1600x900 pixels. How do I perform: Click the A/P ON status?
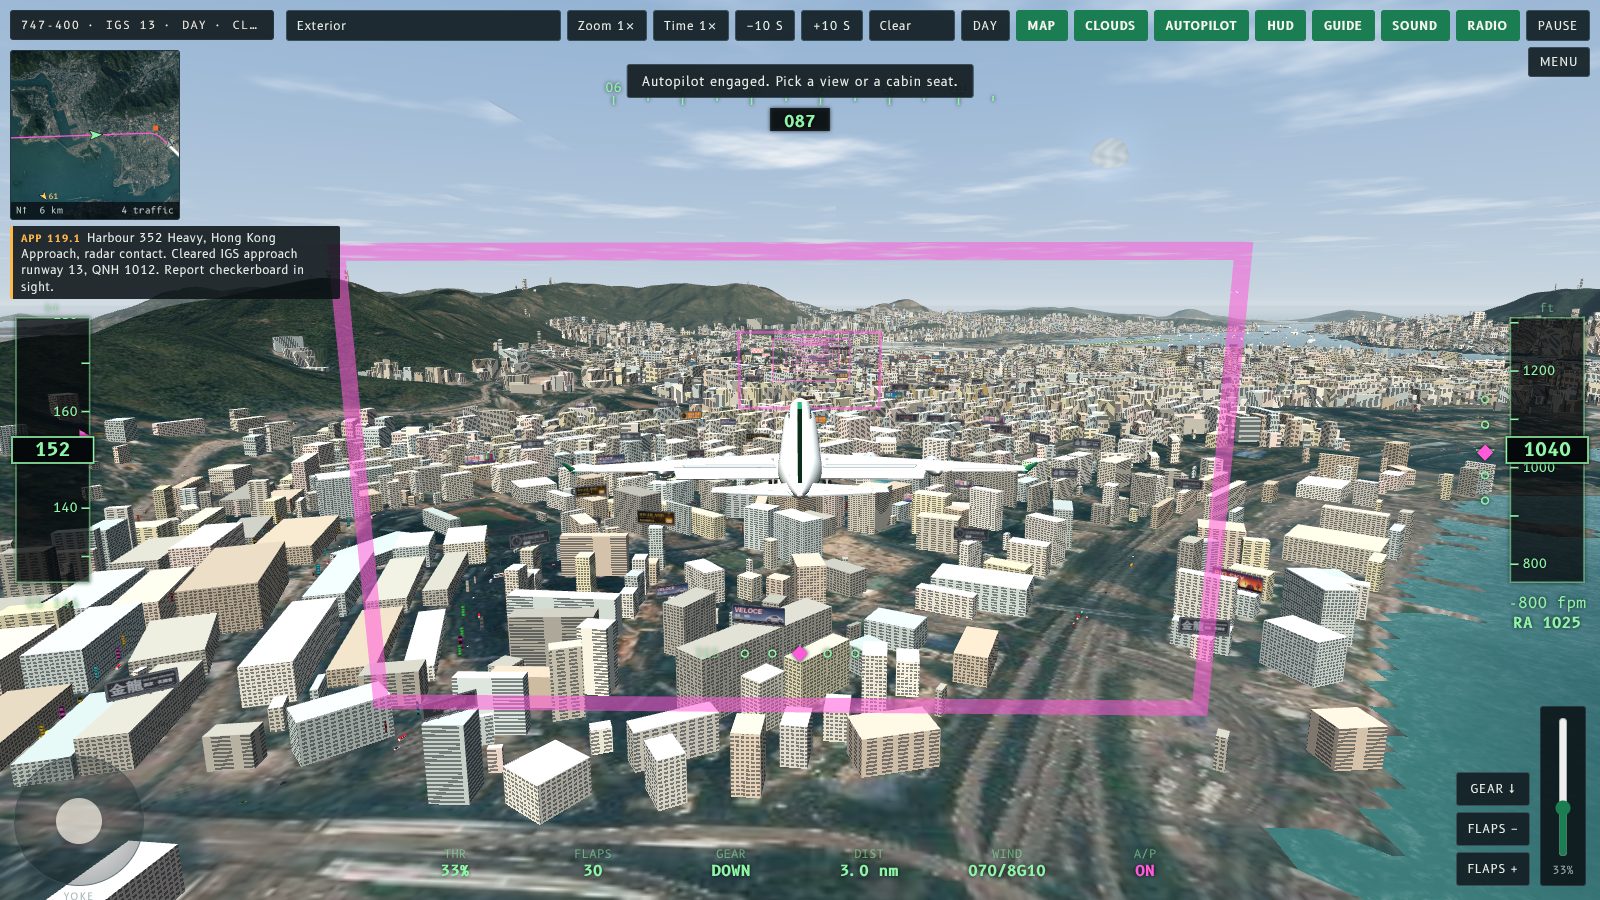tap(1145, 863)
